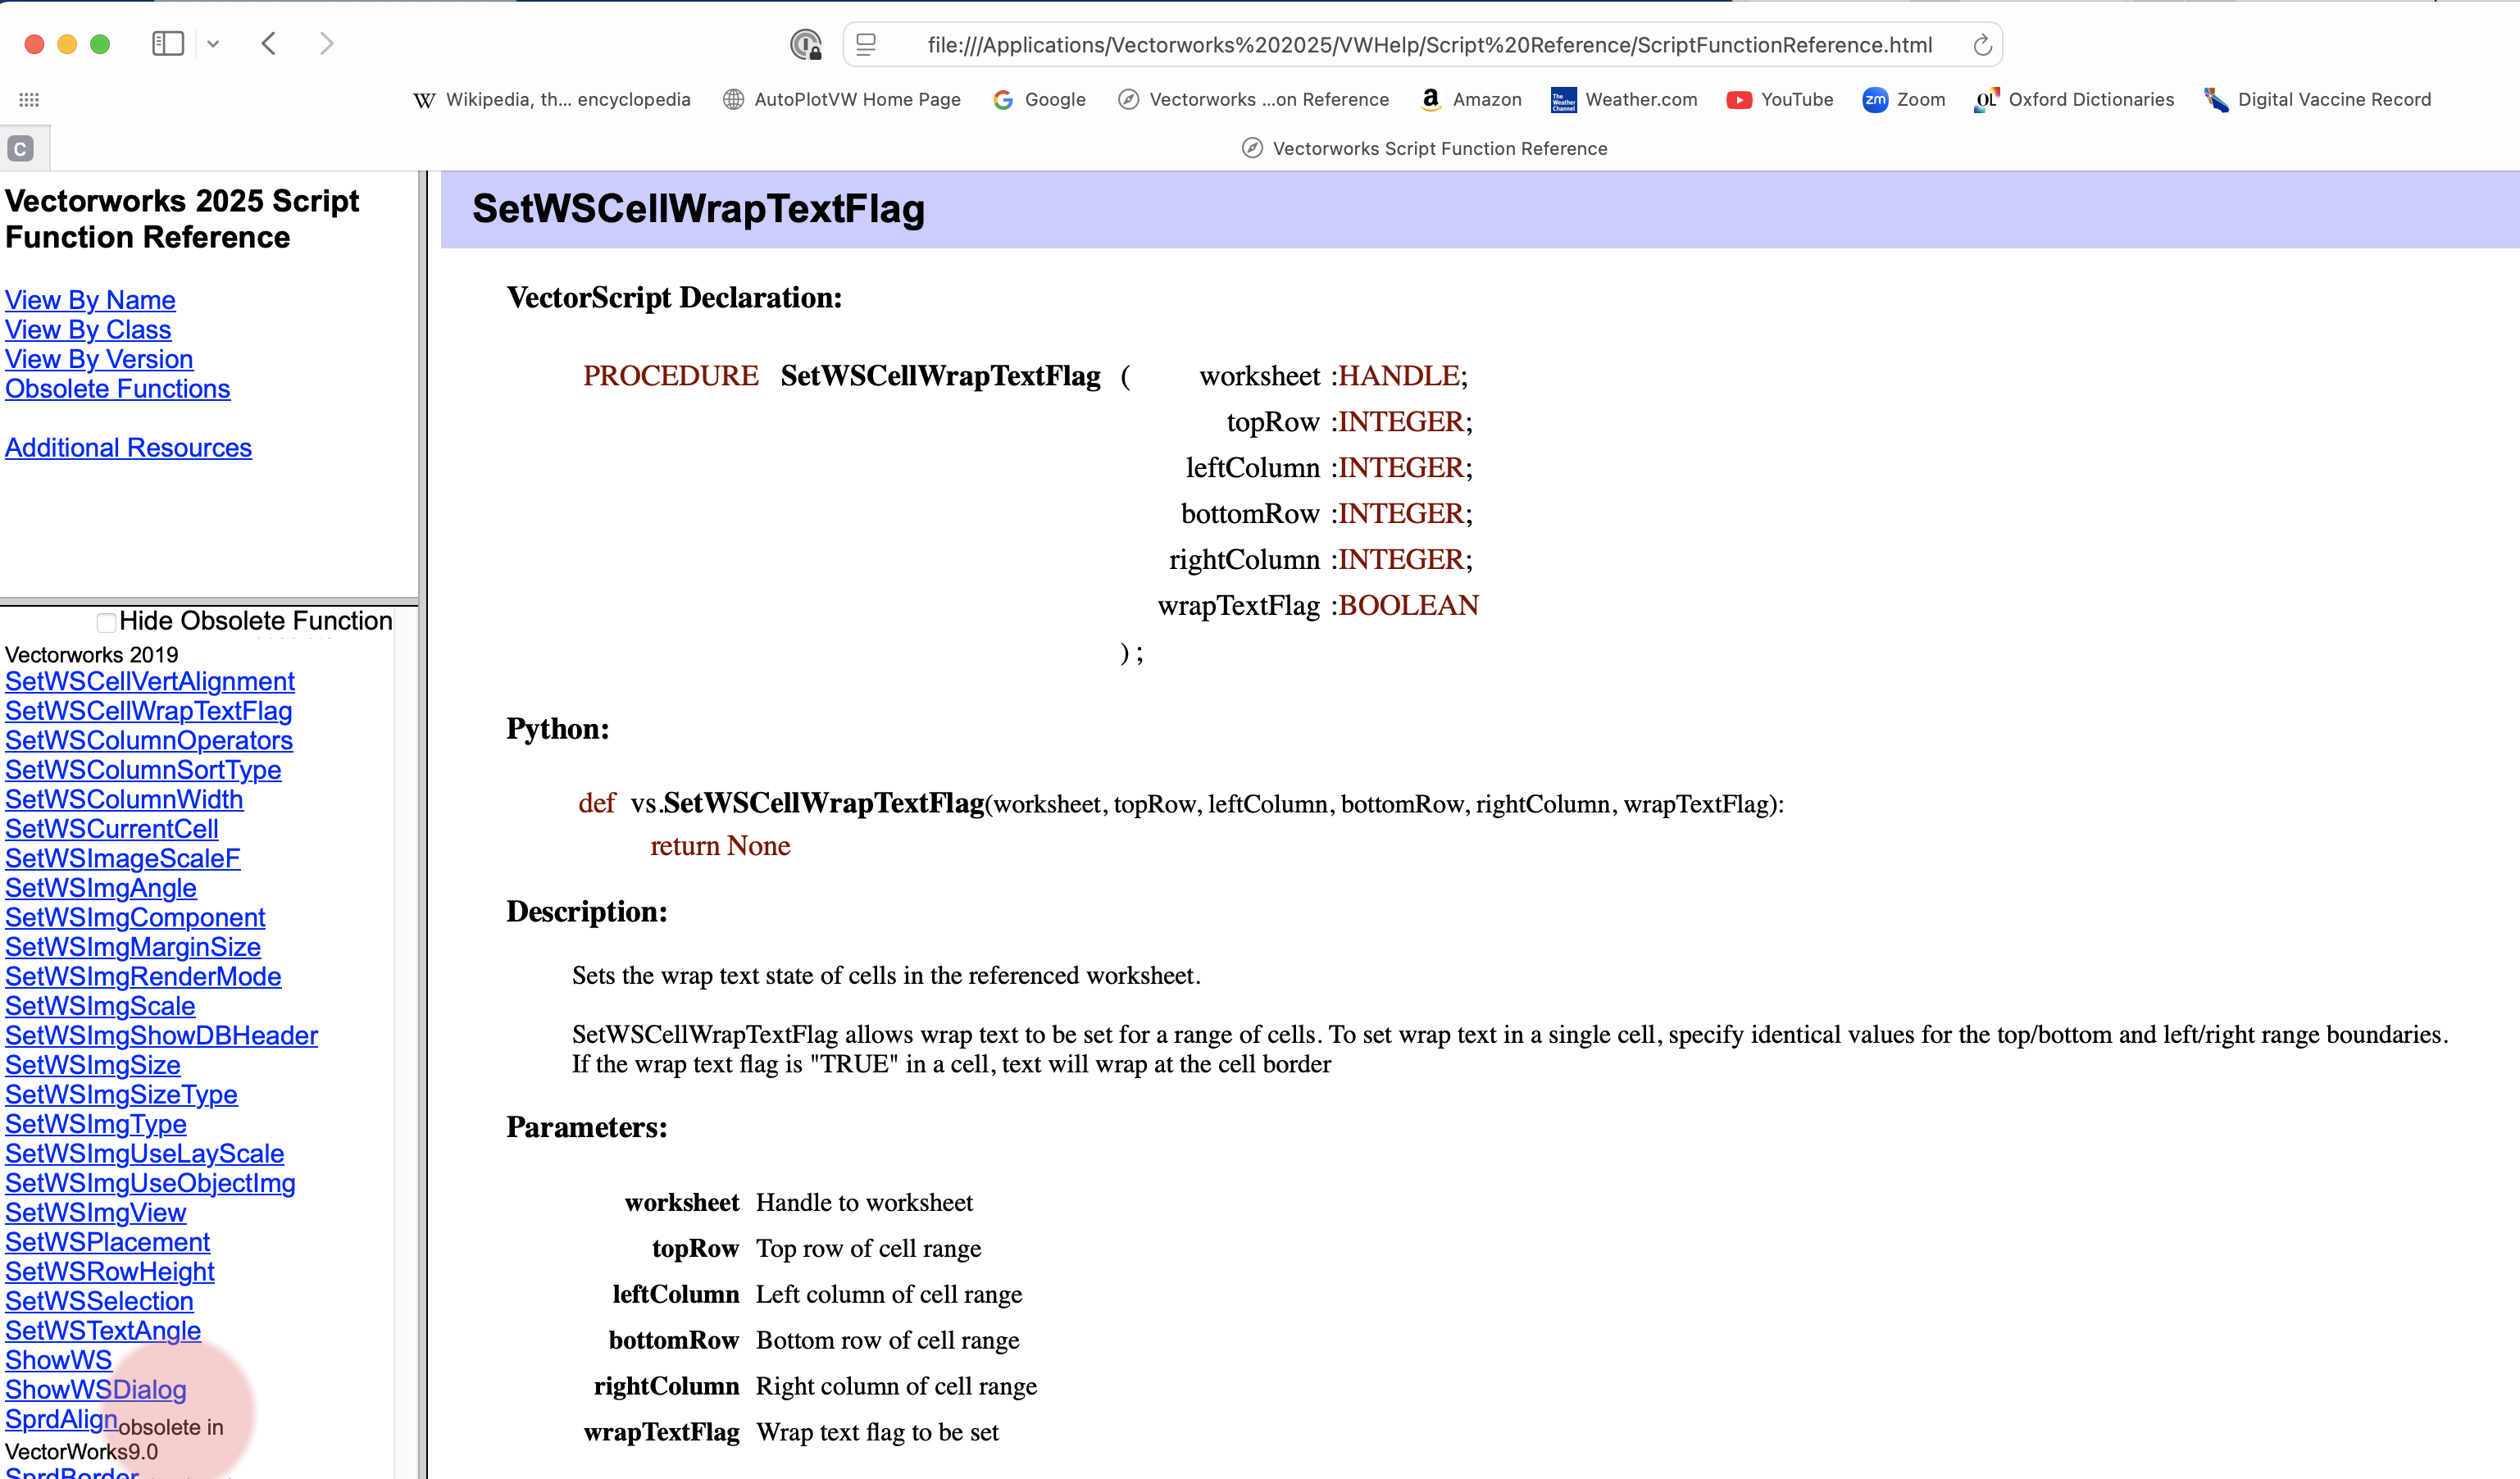Select the pinned tab with C icon
Screen dimensions: 2520x1479
(x=21, y=148)
